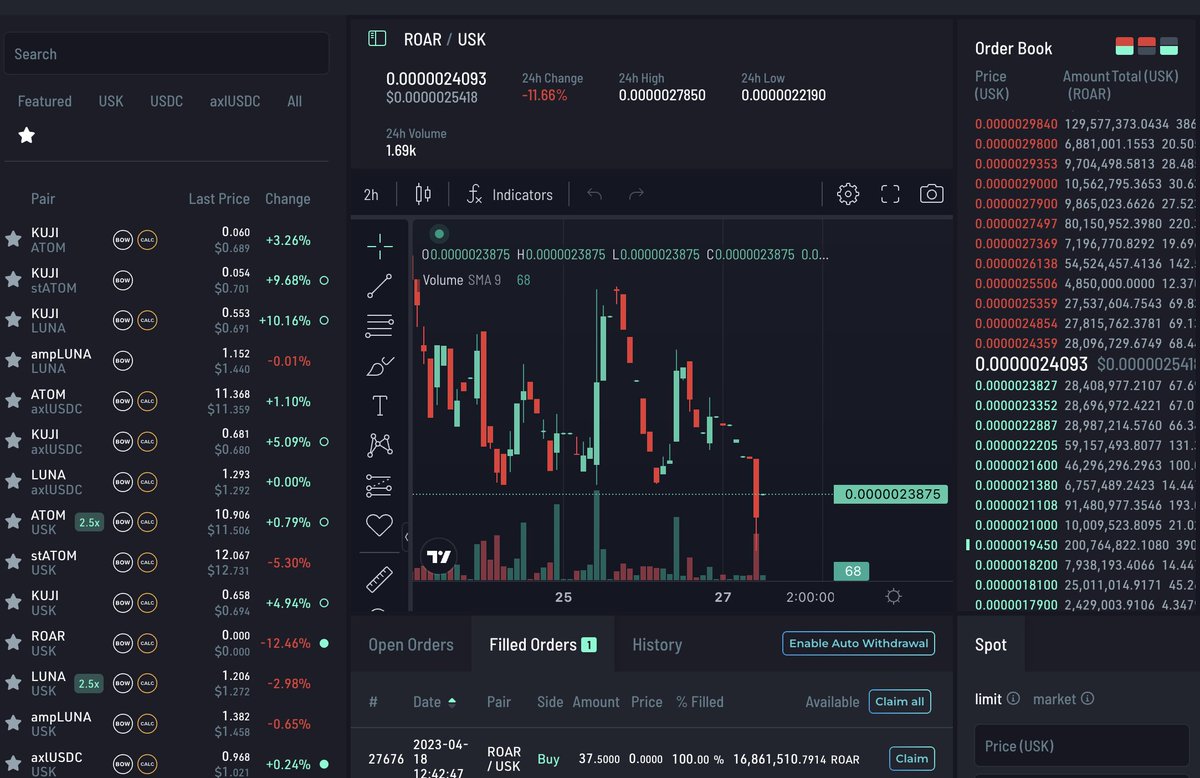
Task: Click Claim all button
Action: 900,701
